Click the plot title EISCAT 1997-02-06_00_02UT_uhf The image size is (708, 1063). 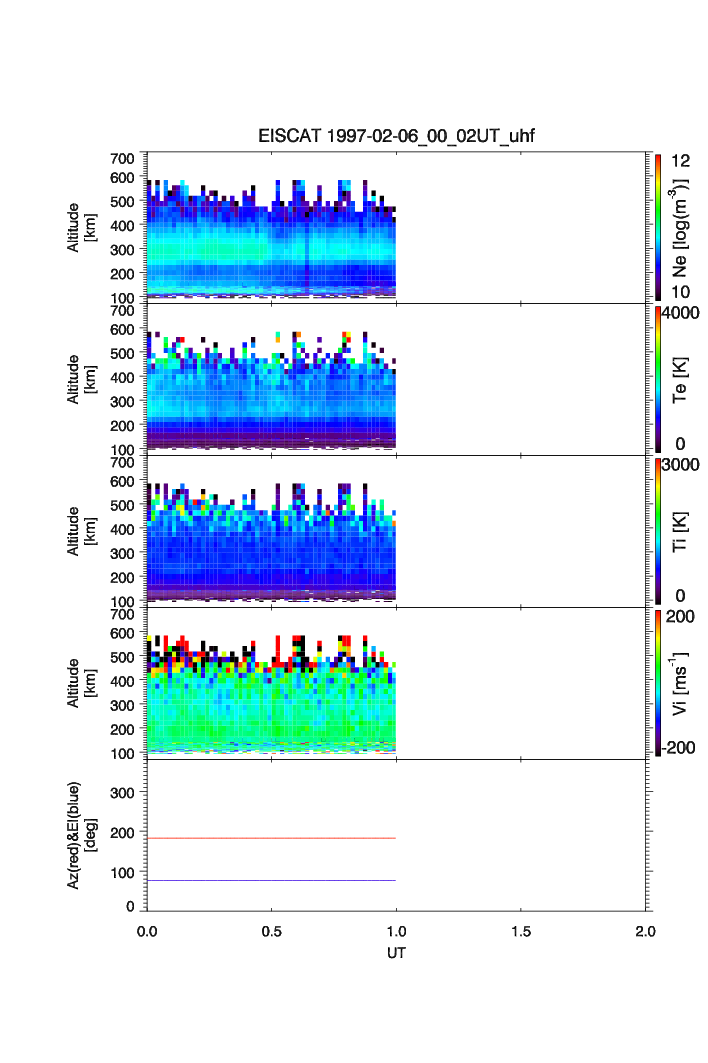click(x=396, y=136)
